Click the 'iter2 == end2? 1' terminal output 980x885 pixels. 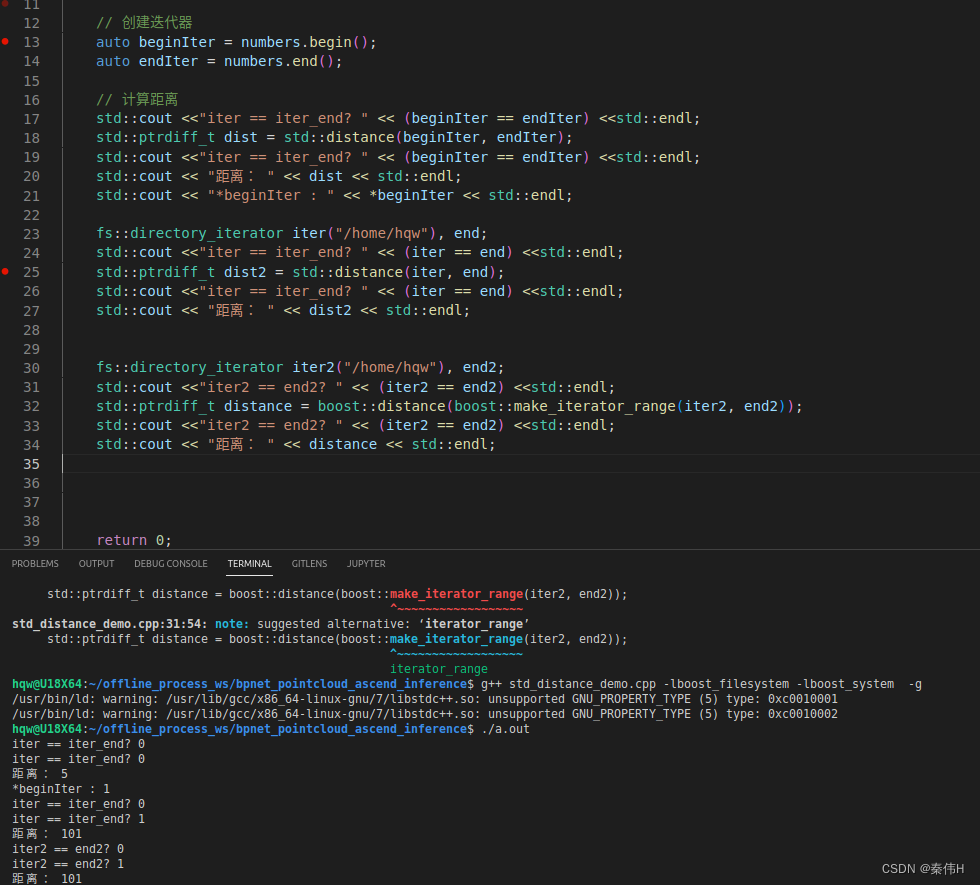68,864
